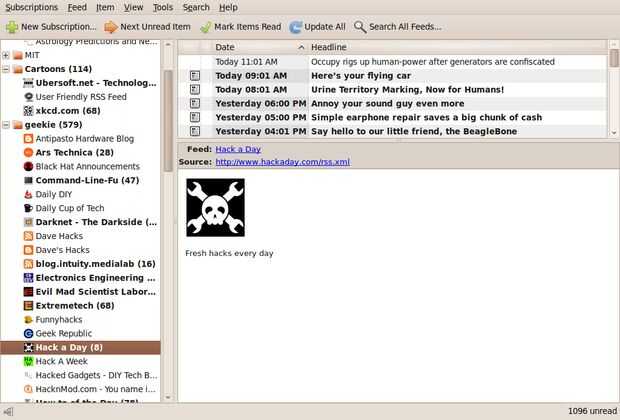Expand the MIT folder
The width and height of the screenshot is (620, 420).
pyautogui.click(x=6, y=55)
